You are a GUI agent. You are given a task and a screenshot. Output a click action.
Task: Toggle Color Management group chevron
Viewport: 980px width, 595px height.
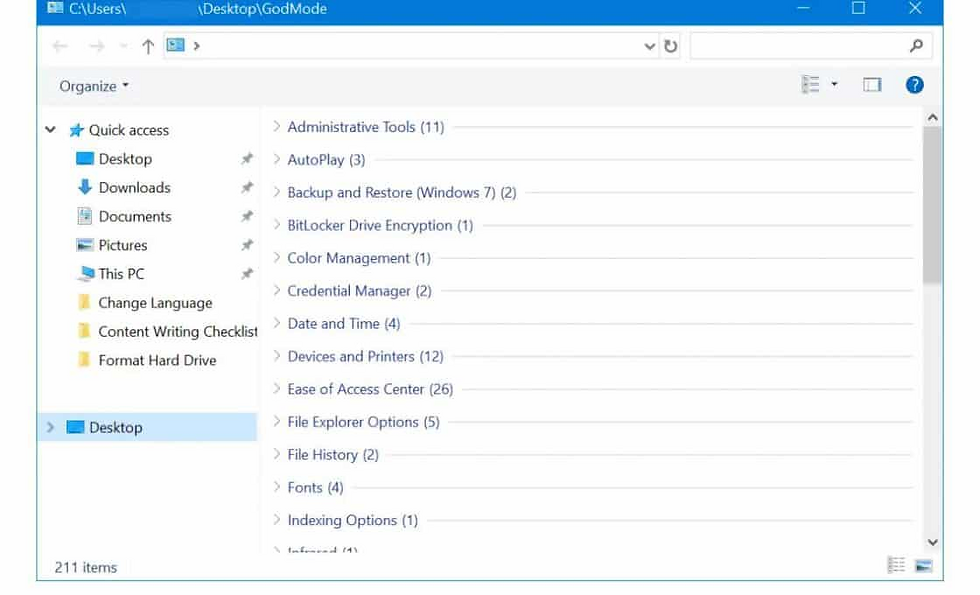coord(277,258)
